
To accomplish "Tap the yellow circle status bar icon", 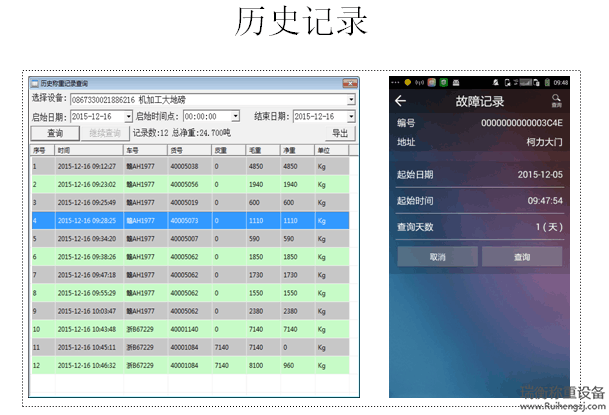I will pos(408,82).
